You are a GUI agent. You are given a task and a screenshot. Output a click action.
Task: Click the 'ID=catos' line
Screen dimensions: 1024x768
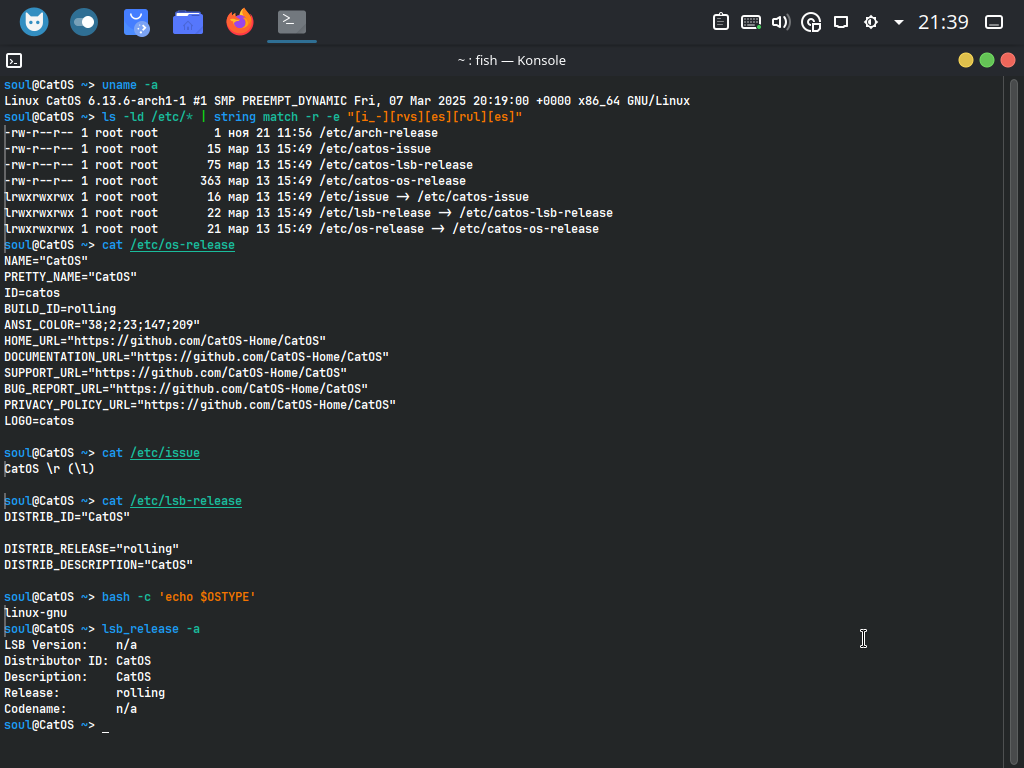pyautogui.click(x=32, y=293)
